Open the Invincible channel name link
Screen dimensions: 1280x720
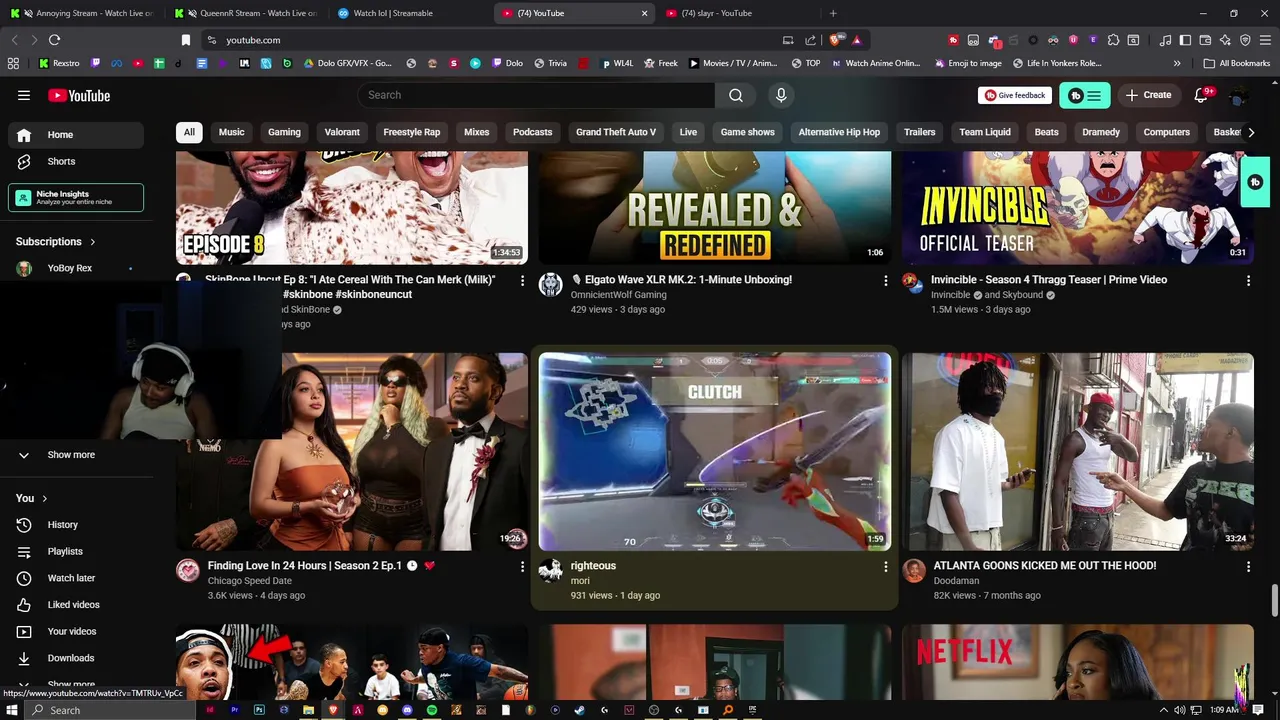coord(951,295)
